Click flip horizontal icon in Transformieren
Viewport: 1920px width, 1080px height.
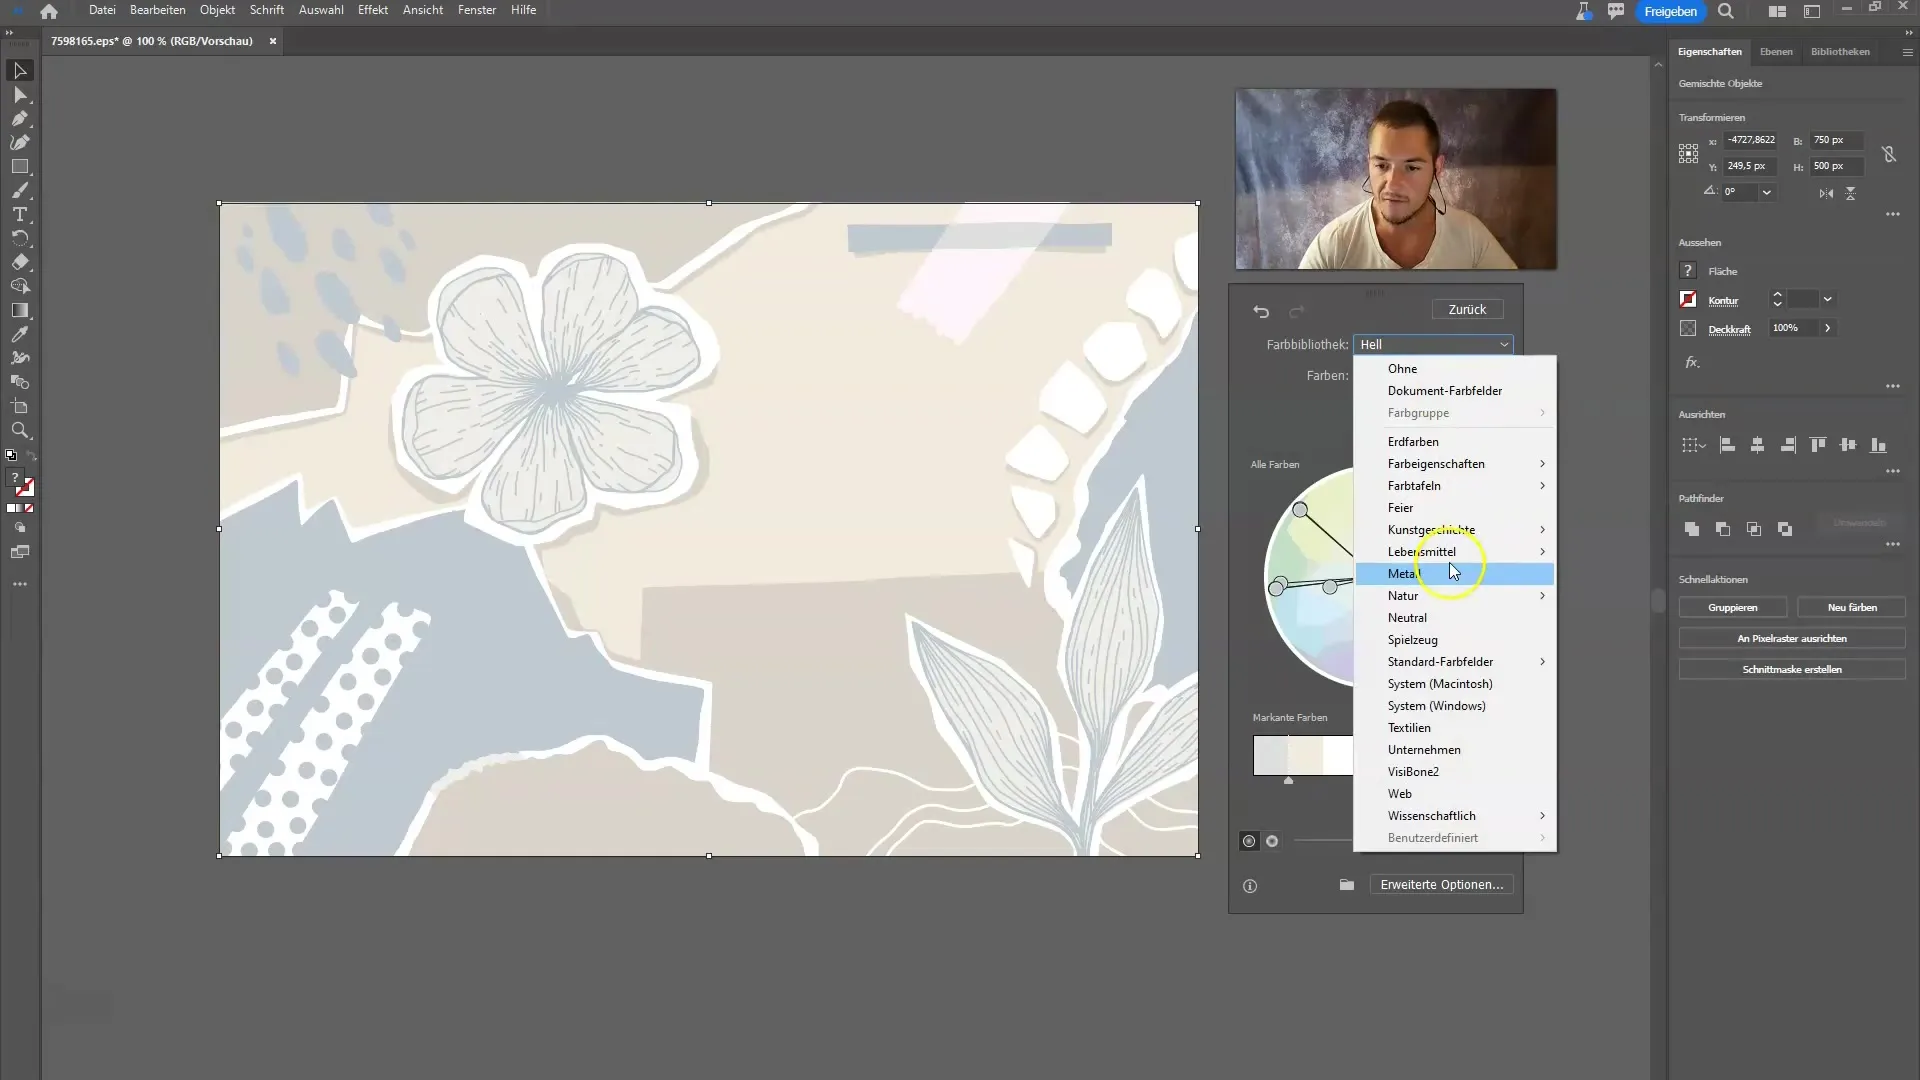click(1826, 193)
